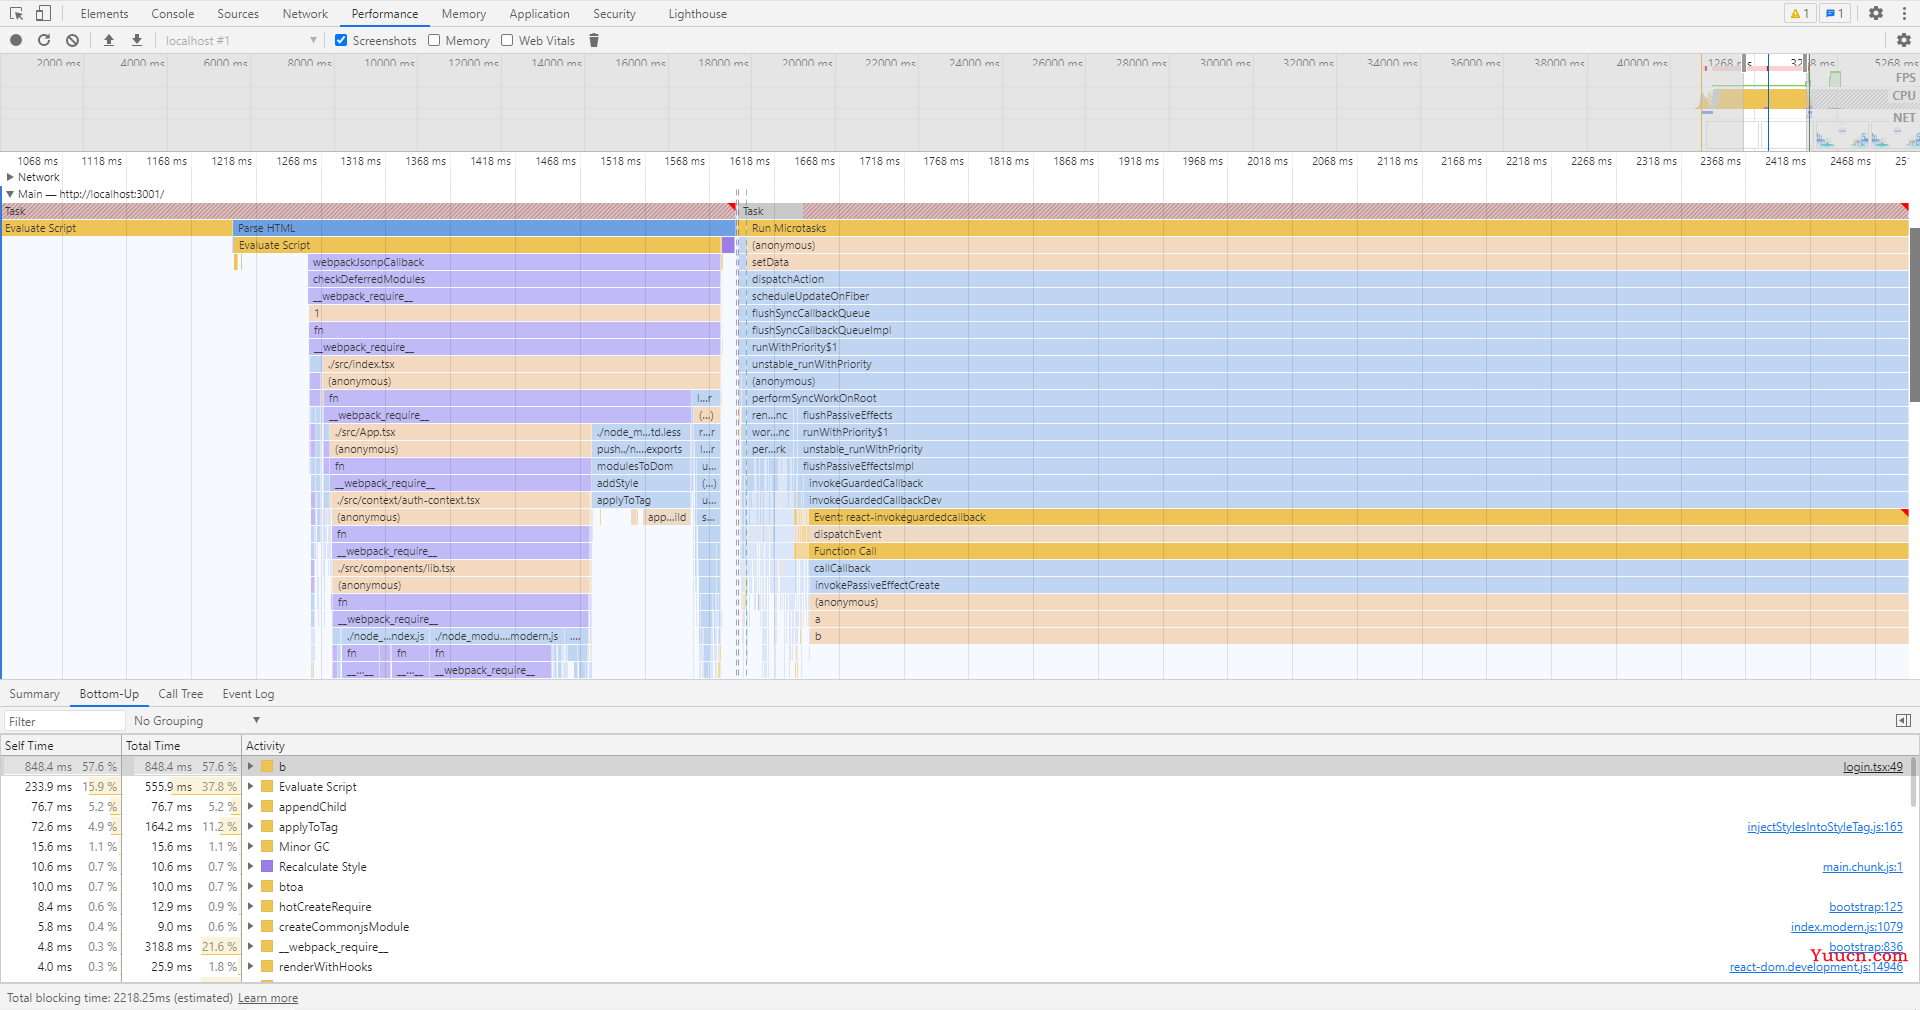Click the save profile download icon
This screenshot has height=1010, width=1920.
(137, 40)
